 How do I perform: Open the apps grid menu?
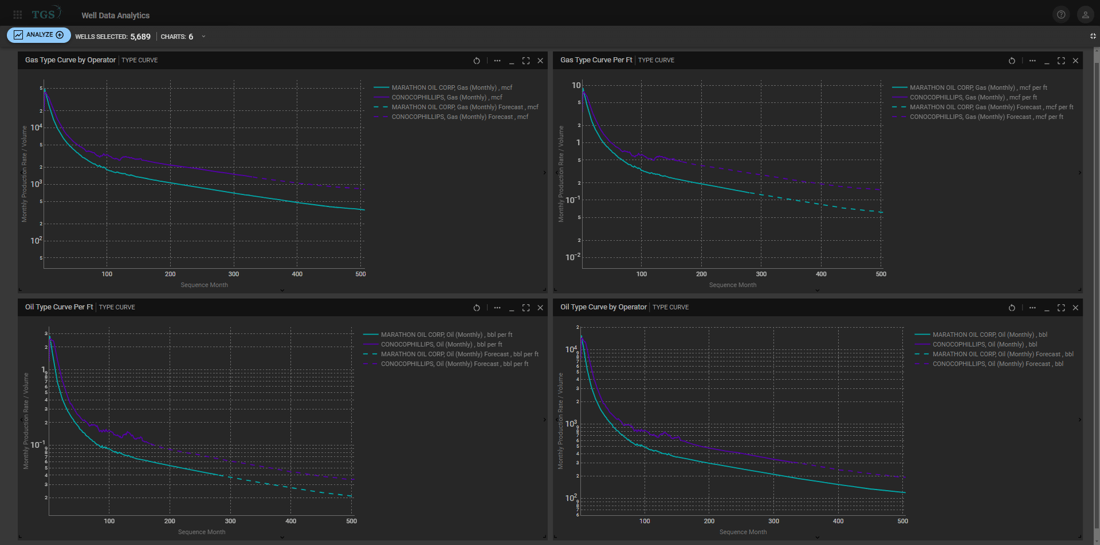coord(17,15)
